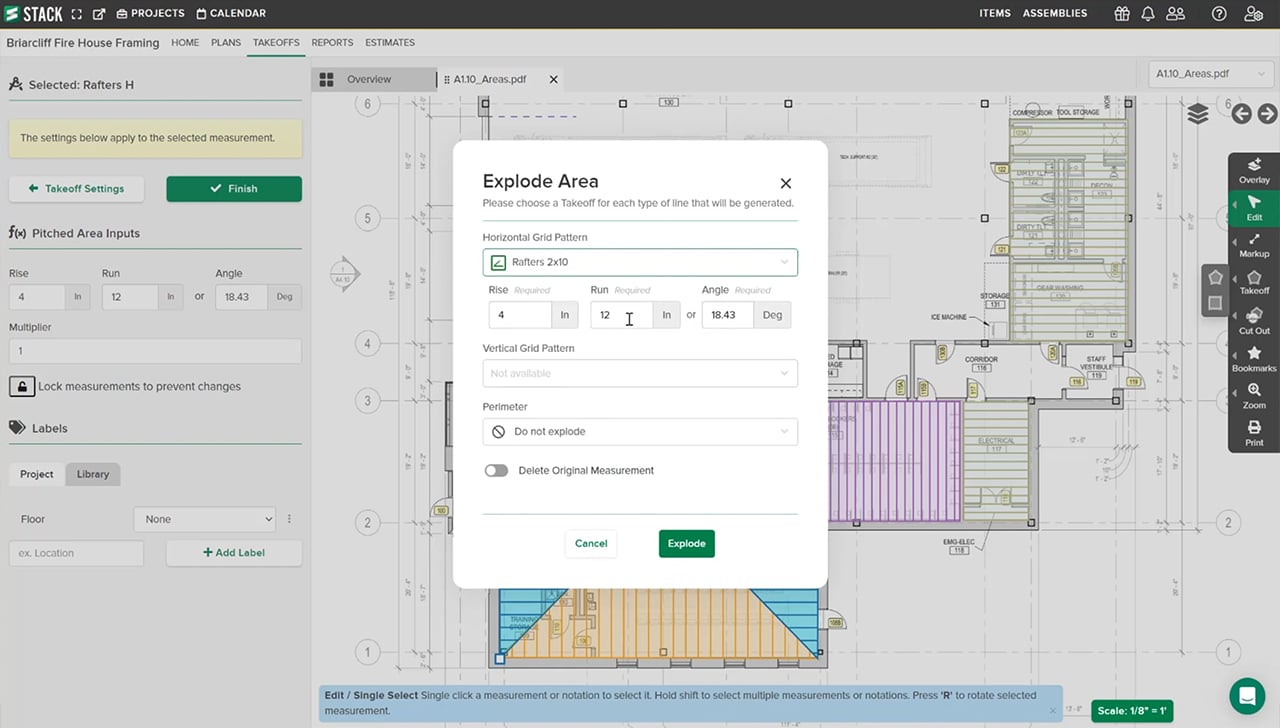Go to the previous page with the left arrow

click(x=1242, y=114)
